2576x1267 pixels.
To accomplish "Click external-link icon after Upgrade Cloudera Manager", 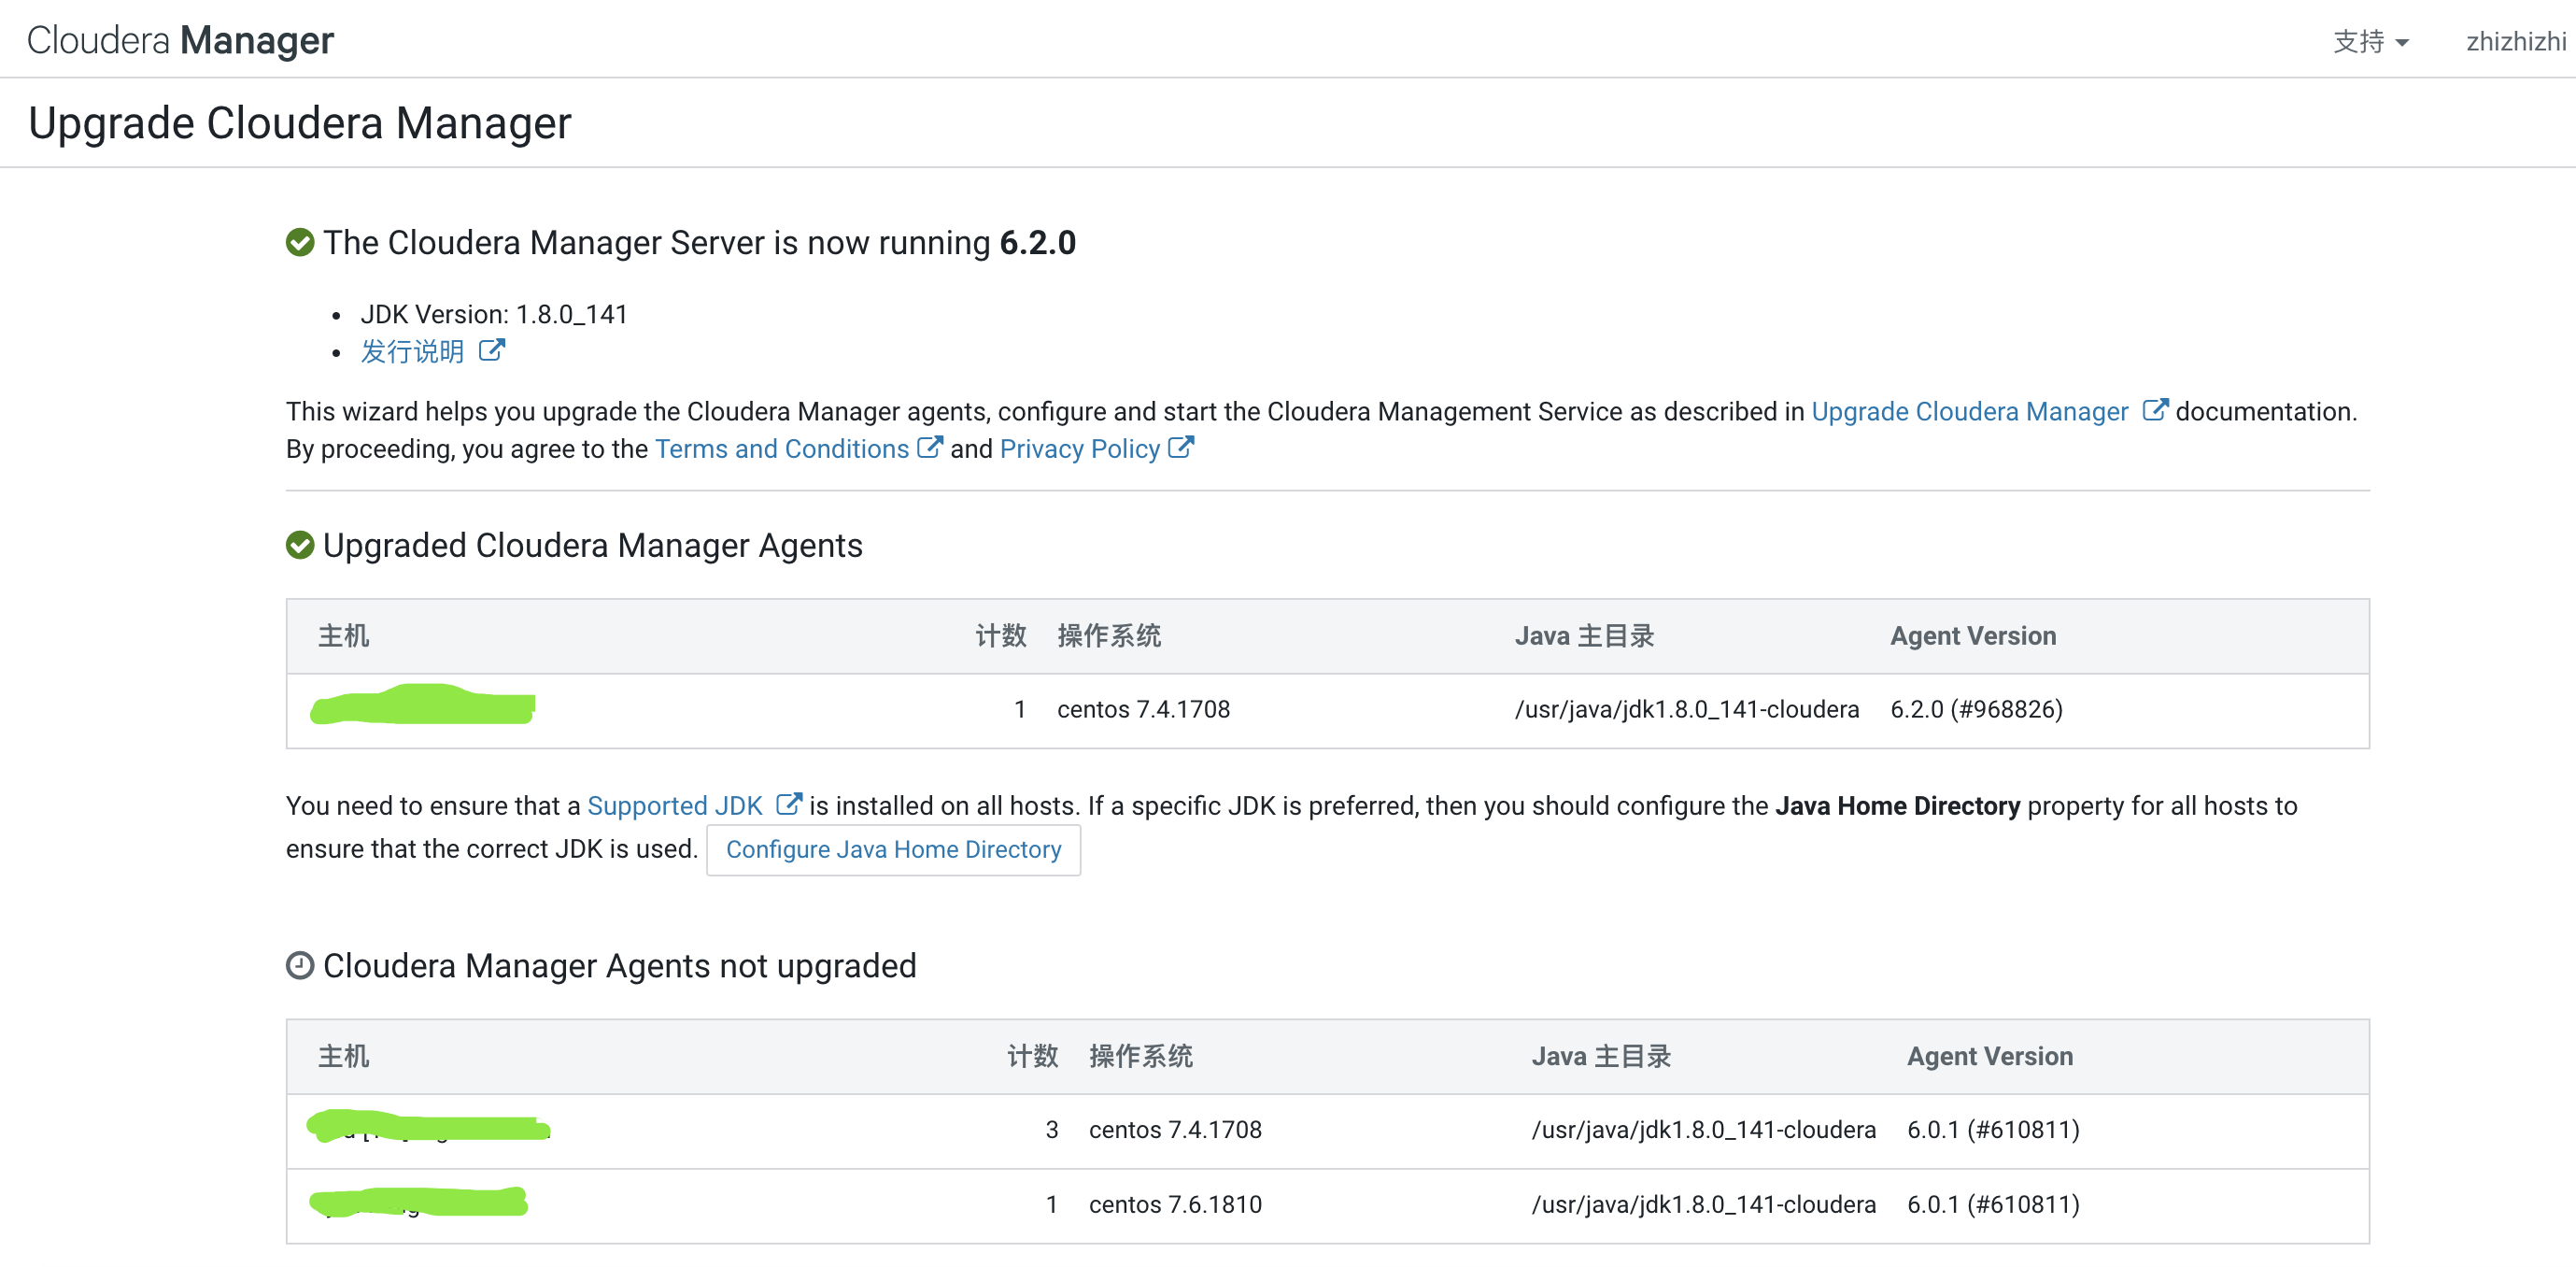I will (2155, 410).
